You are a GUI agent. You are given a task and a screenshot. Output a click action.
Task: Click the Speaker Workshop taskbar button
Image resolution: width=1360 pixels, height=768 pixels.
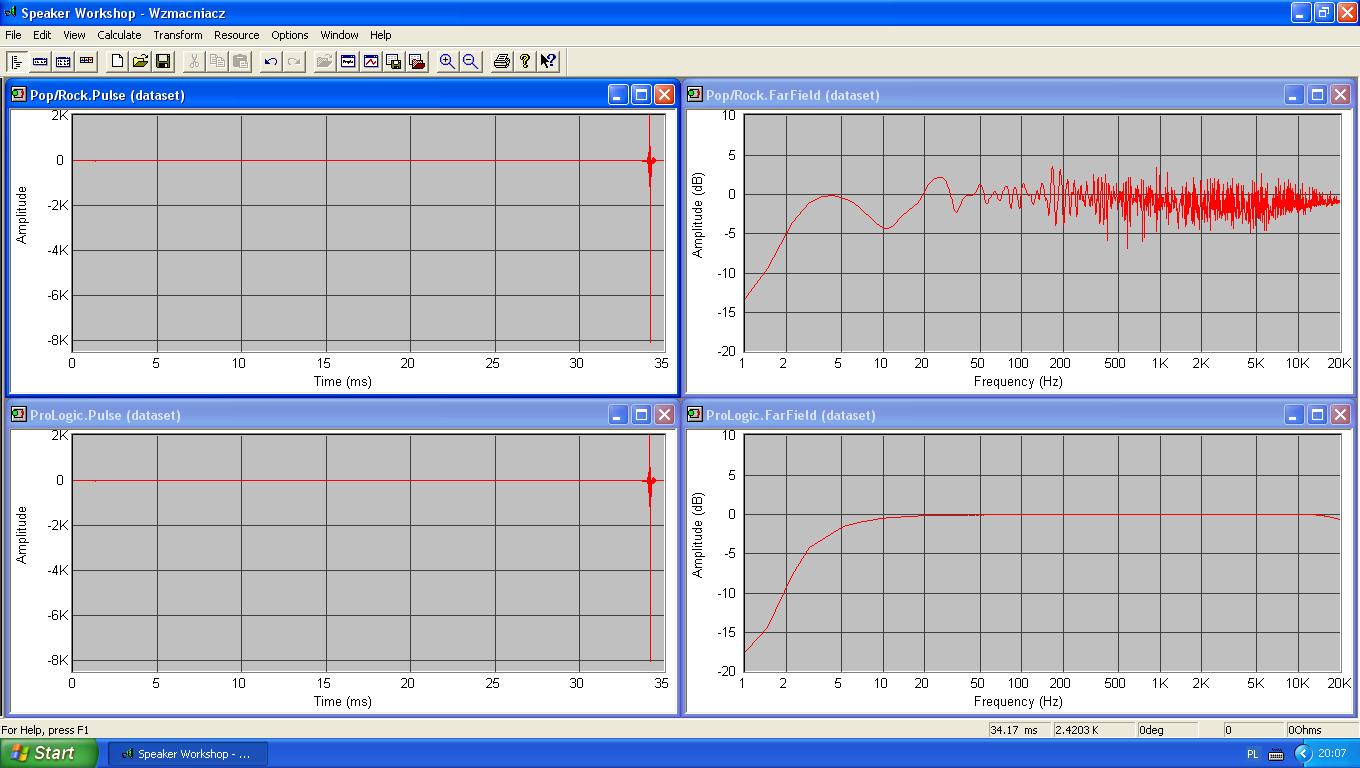pyautogui.click(x=186, y=754)
